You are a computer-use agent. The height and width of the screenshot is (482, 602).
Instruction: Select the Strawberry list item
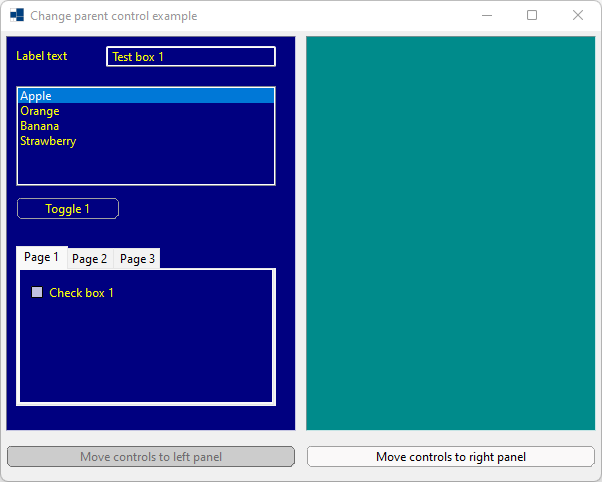[x=48, y=141]
